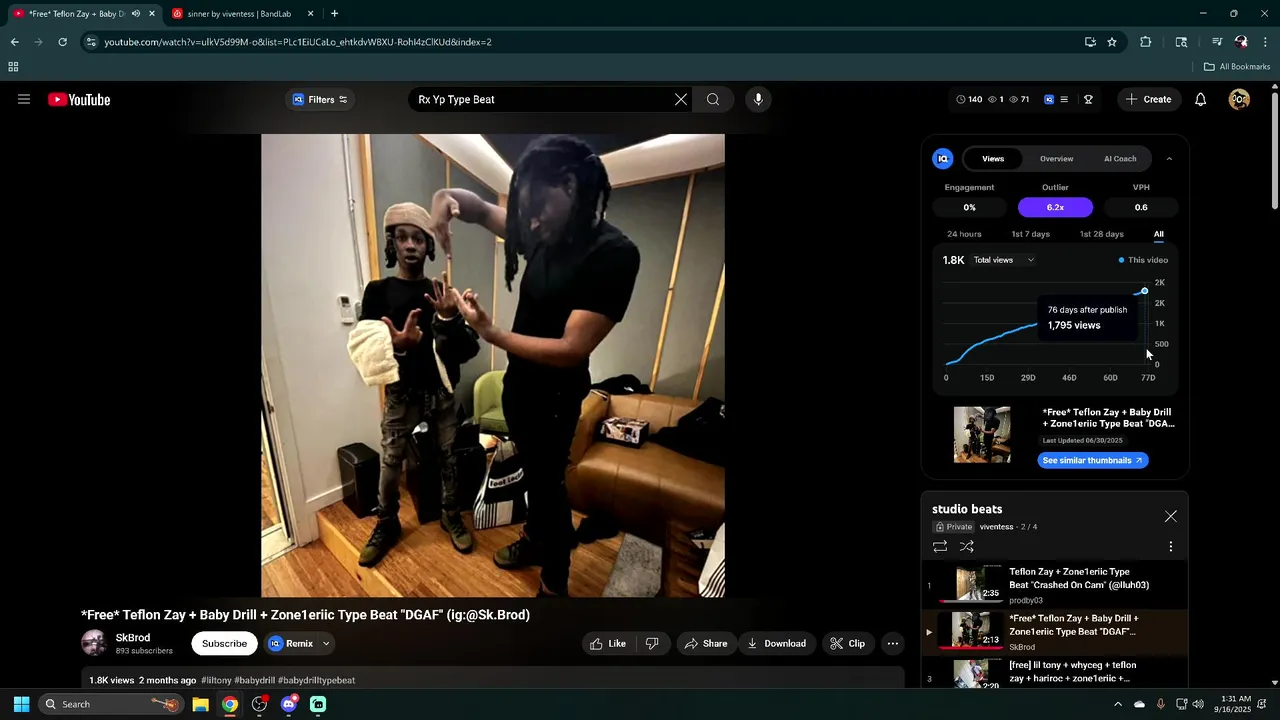Click the YouTube search input field
The height and width of the screenshot is (720, 1280).
pos(540,99)
